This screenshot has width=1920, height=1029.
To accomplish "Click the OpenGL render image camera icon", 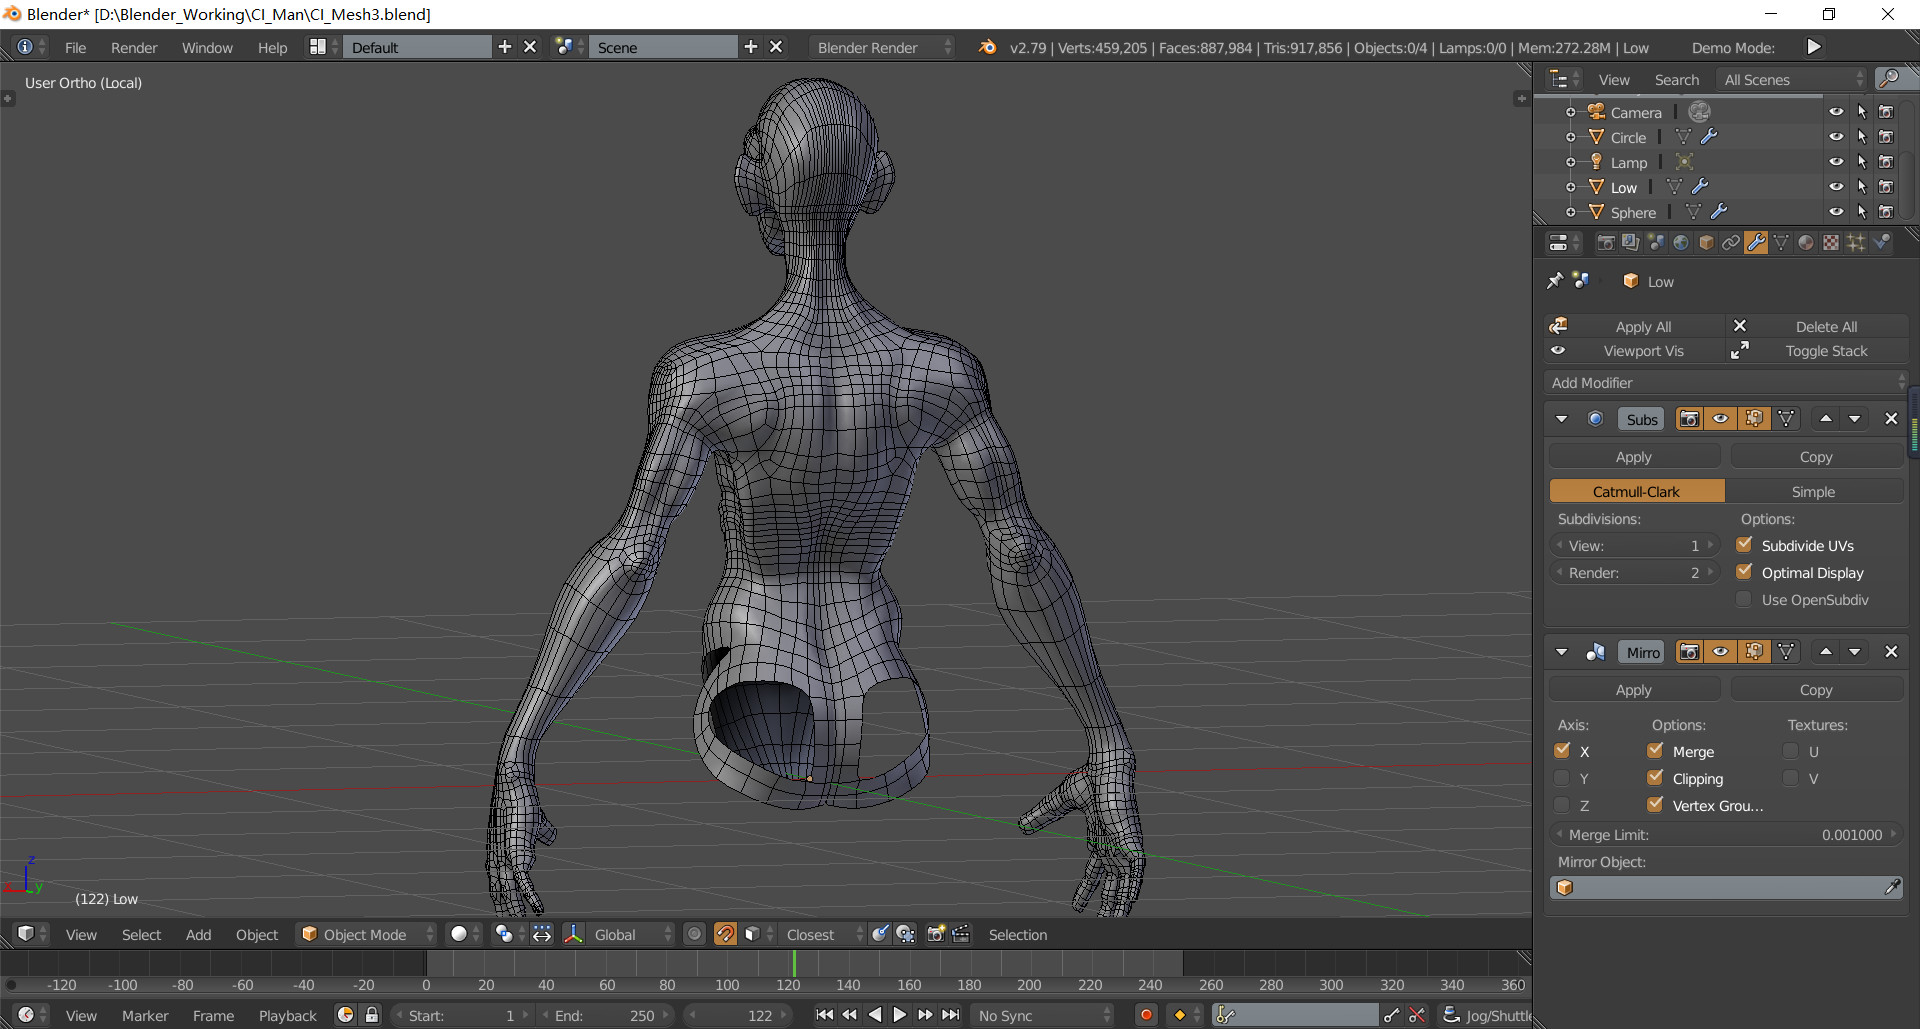I will (936, 934).
